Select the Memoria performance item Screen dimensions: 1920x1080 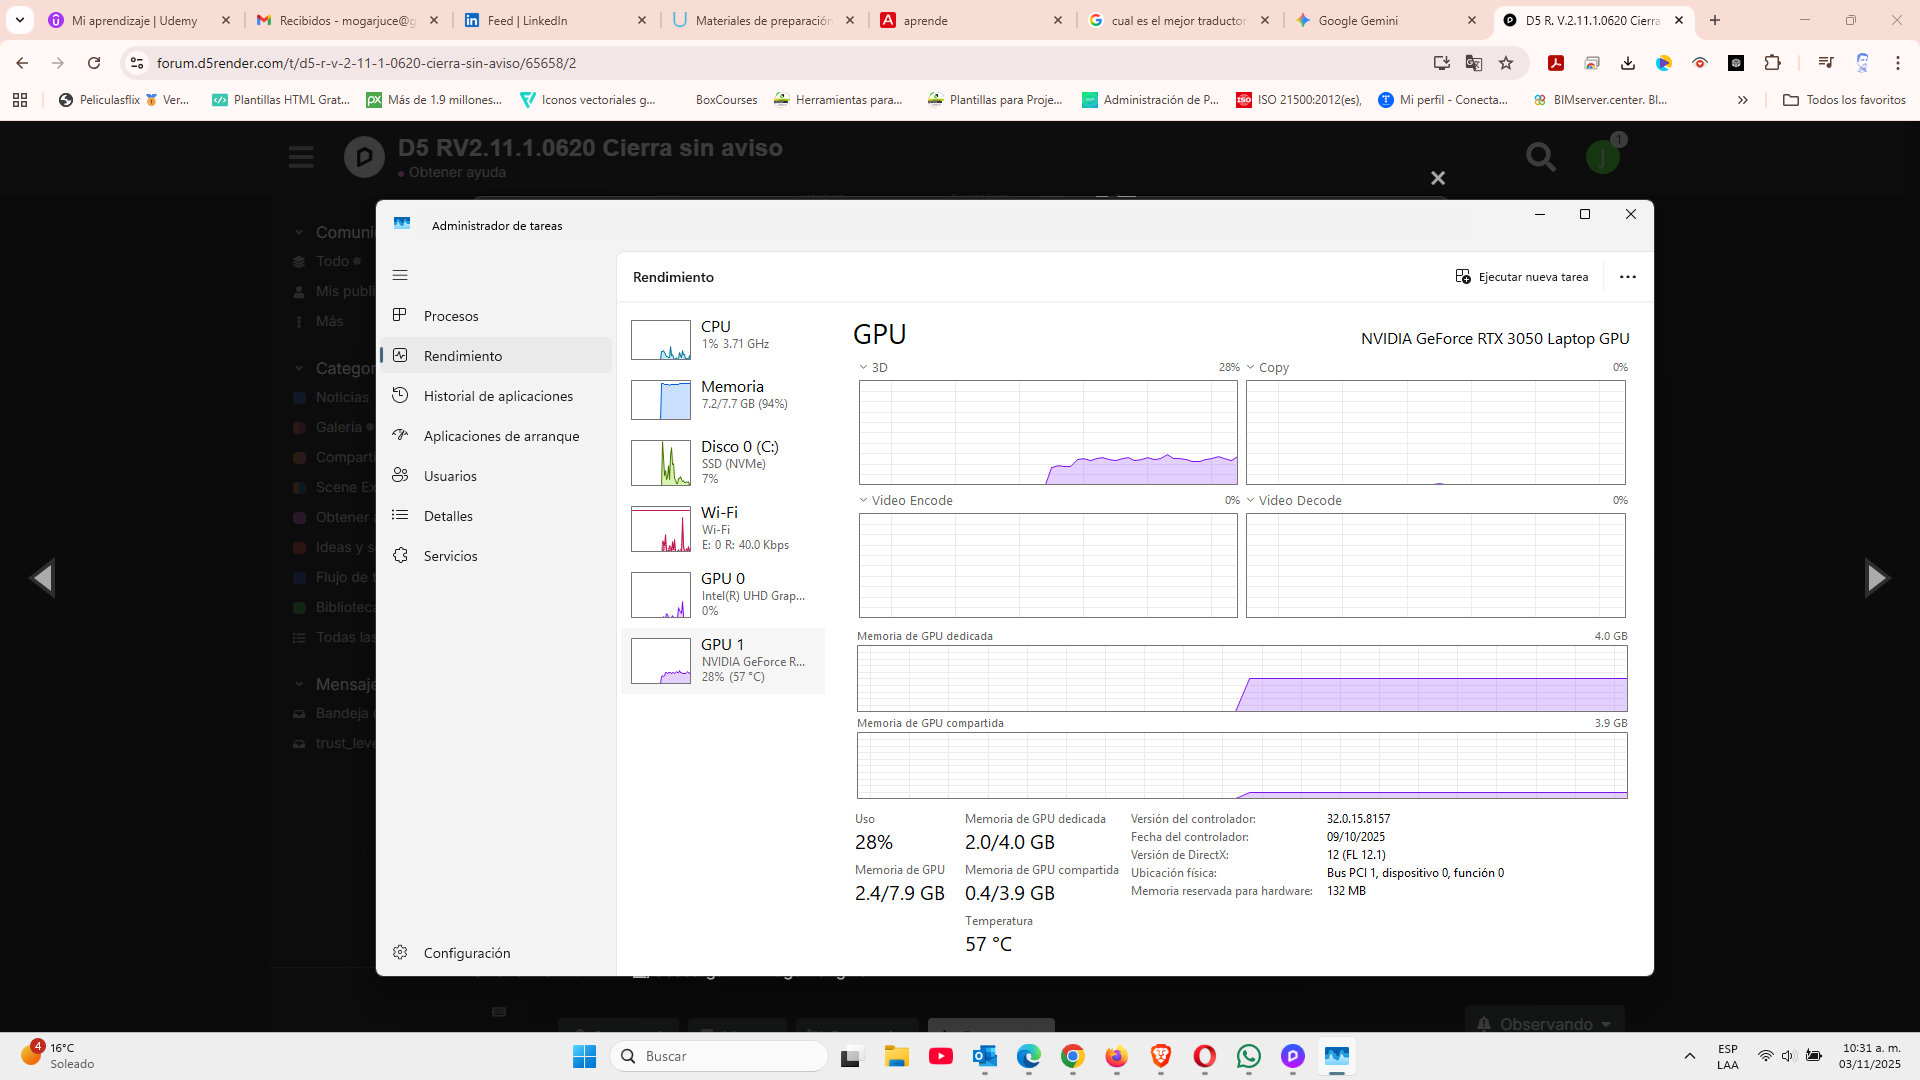(725, 396)
